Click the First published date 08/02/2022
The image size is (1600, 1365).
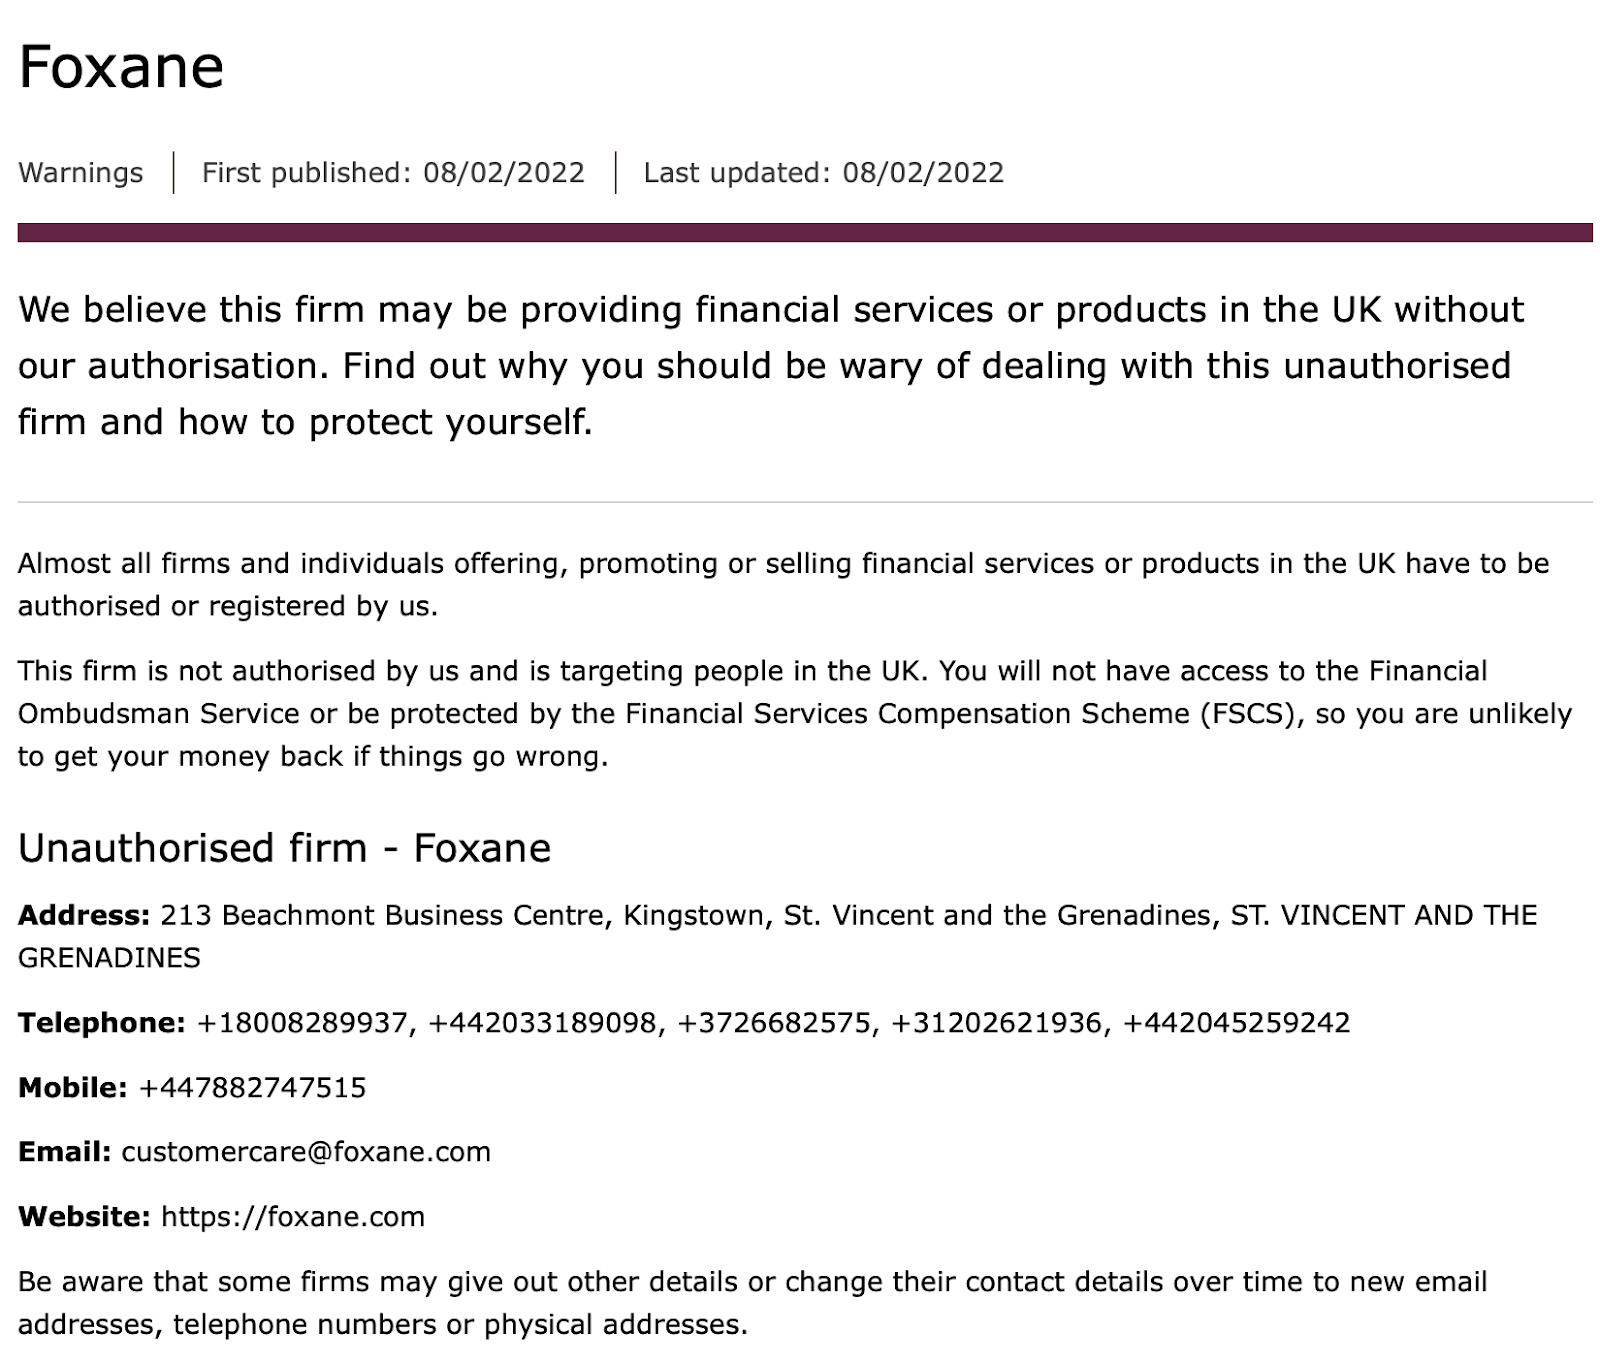503,173
